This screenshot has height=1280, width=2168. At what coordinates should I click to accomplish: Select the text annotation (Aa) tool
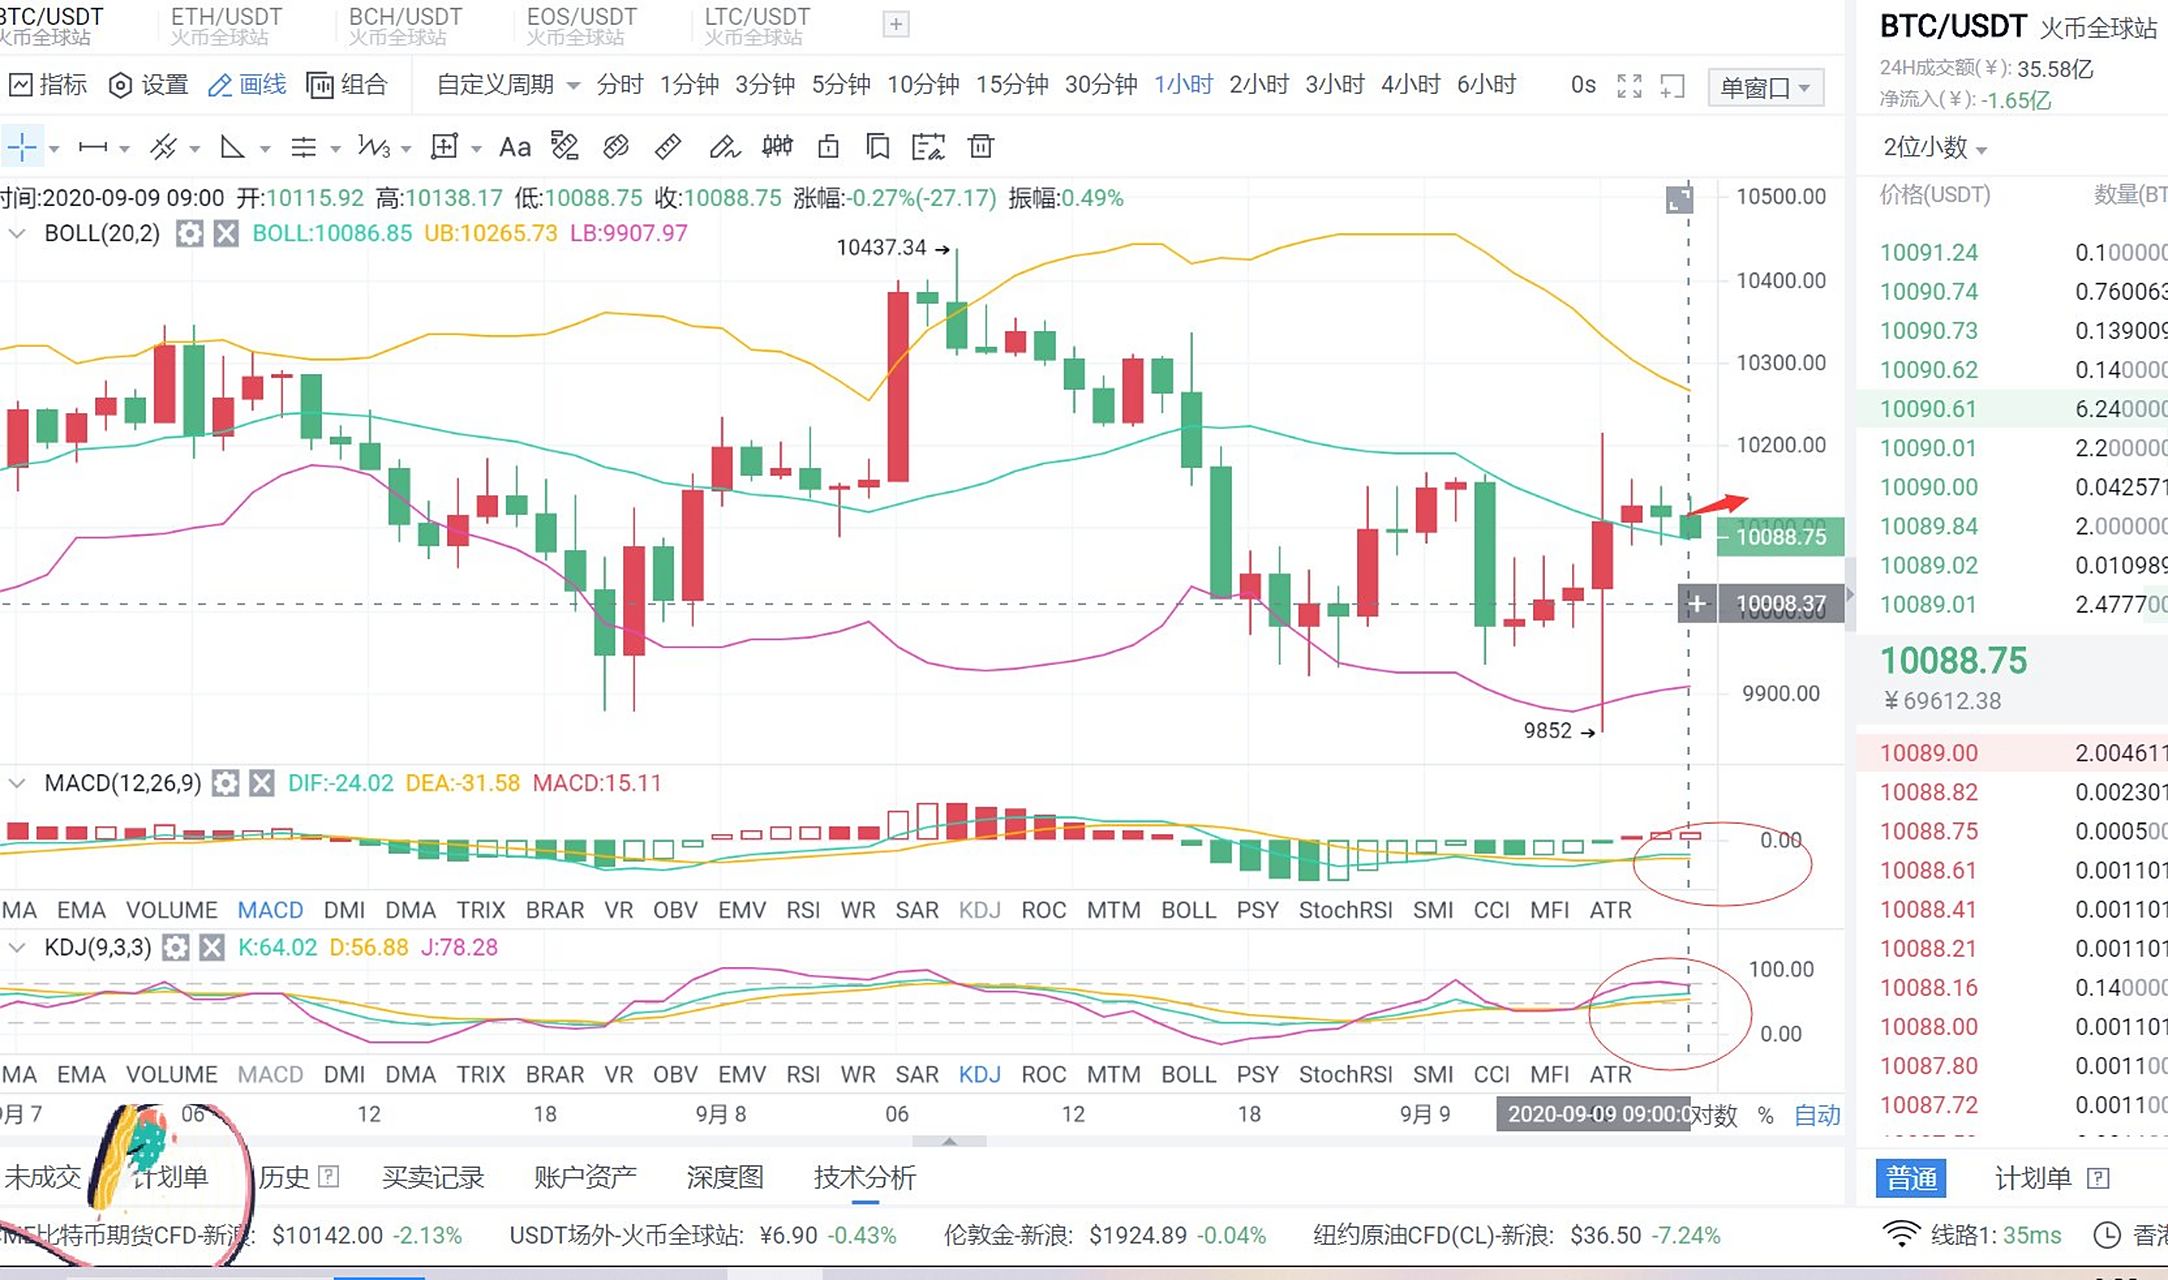[516, 147]
